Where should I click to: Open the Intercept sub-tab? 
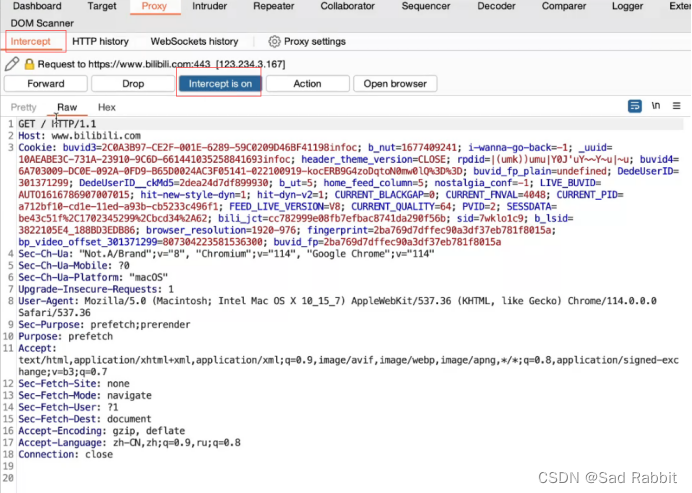click(30, 41)
